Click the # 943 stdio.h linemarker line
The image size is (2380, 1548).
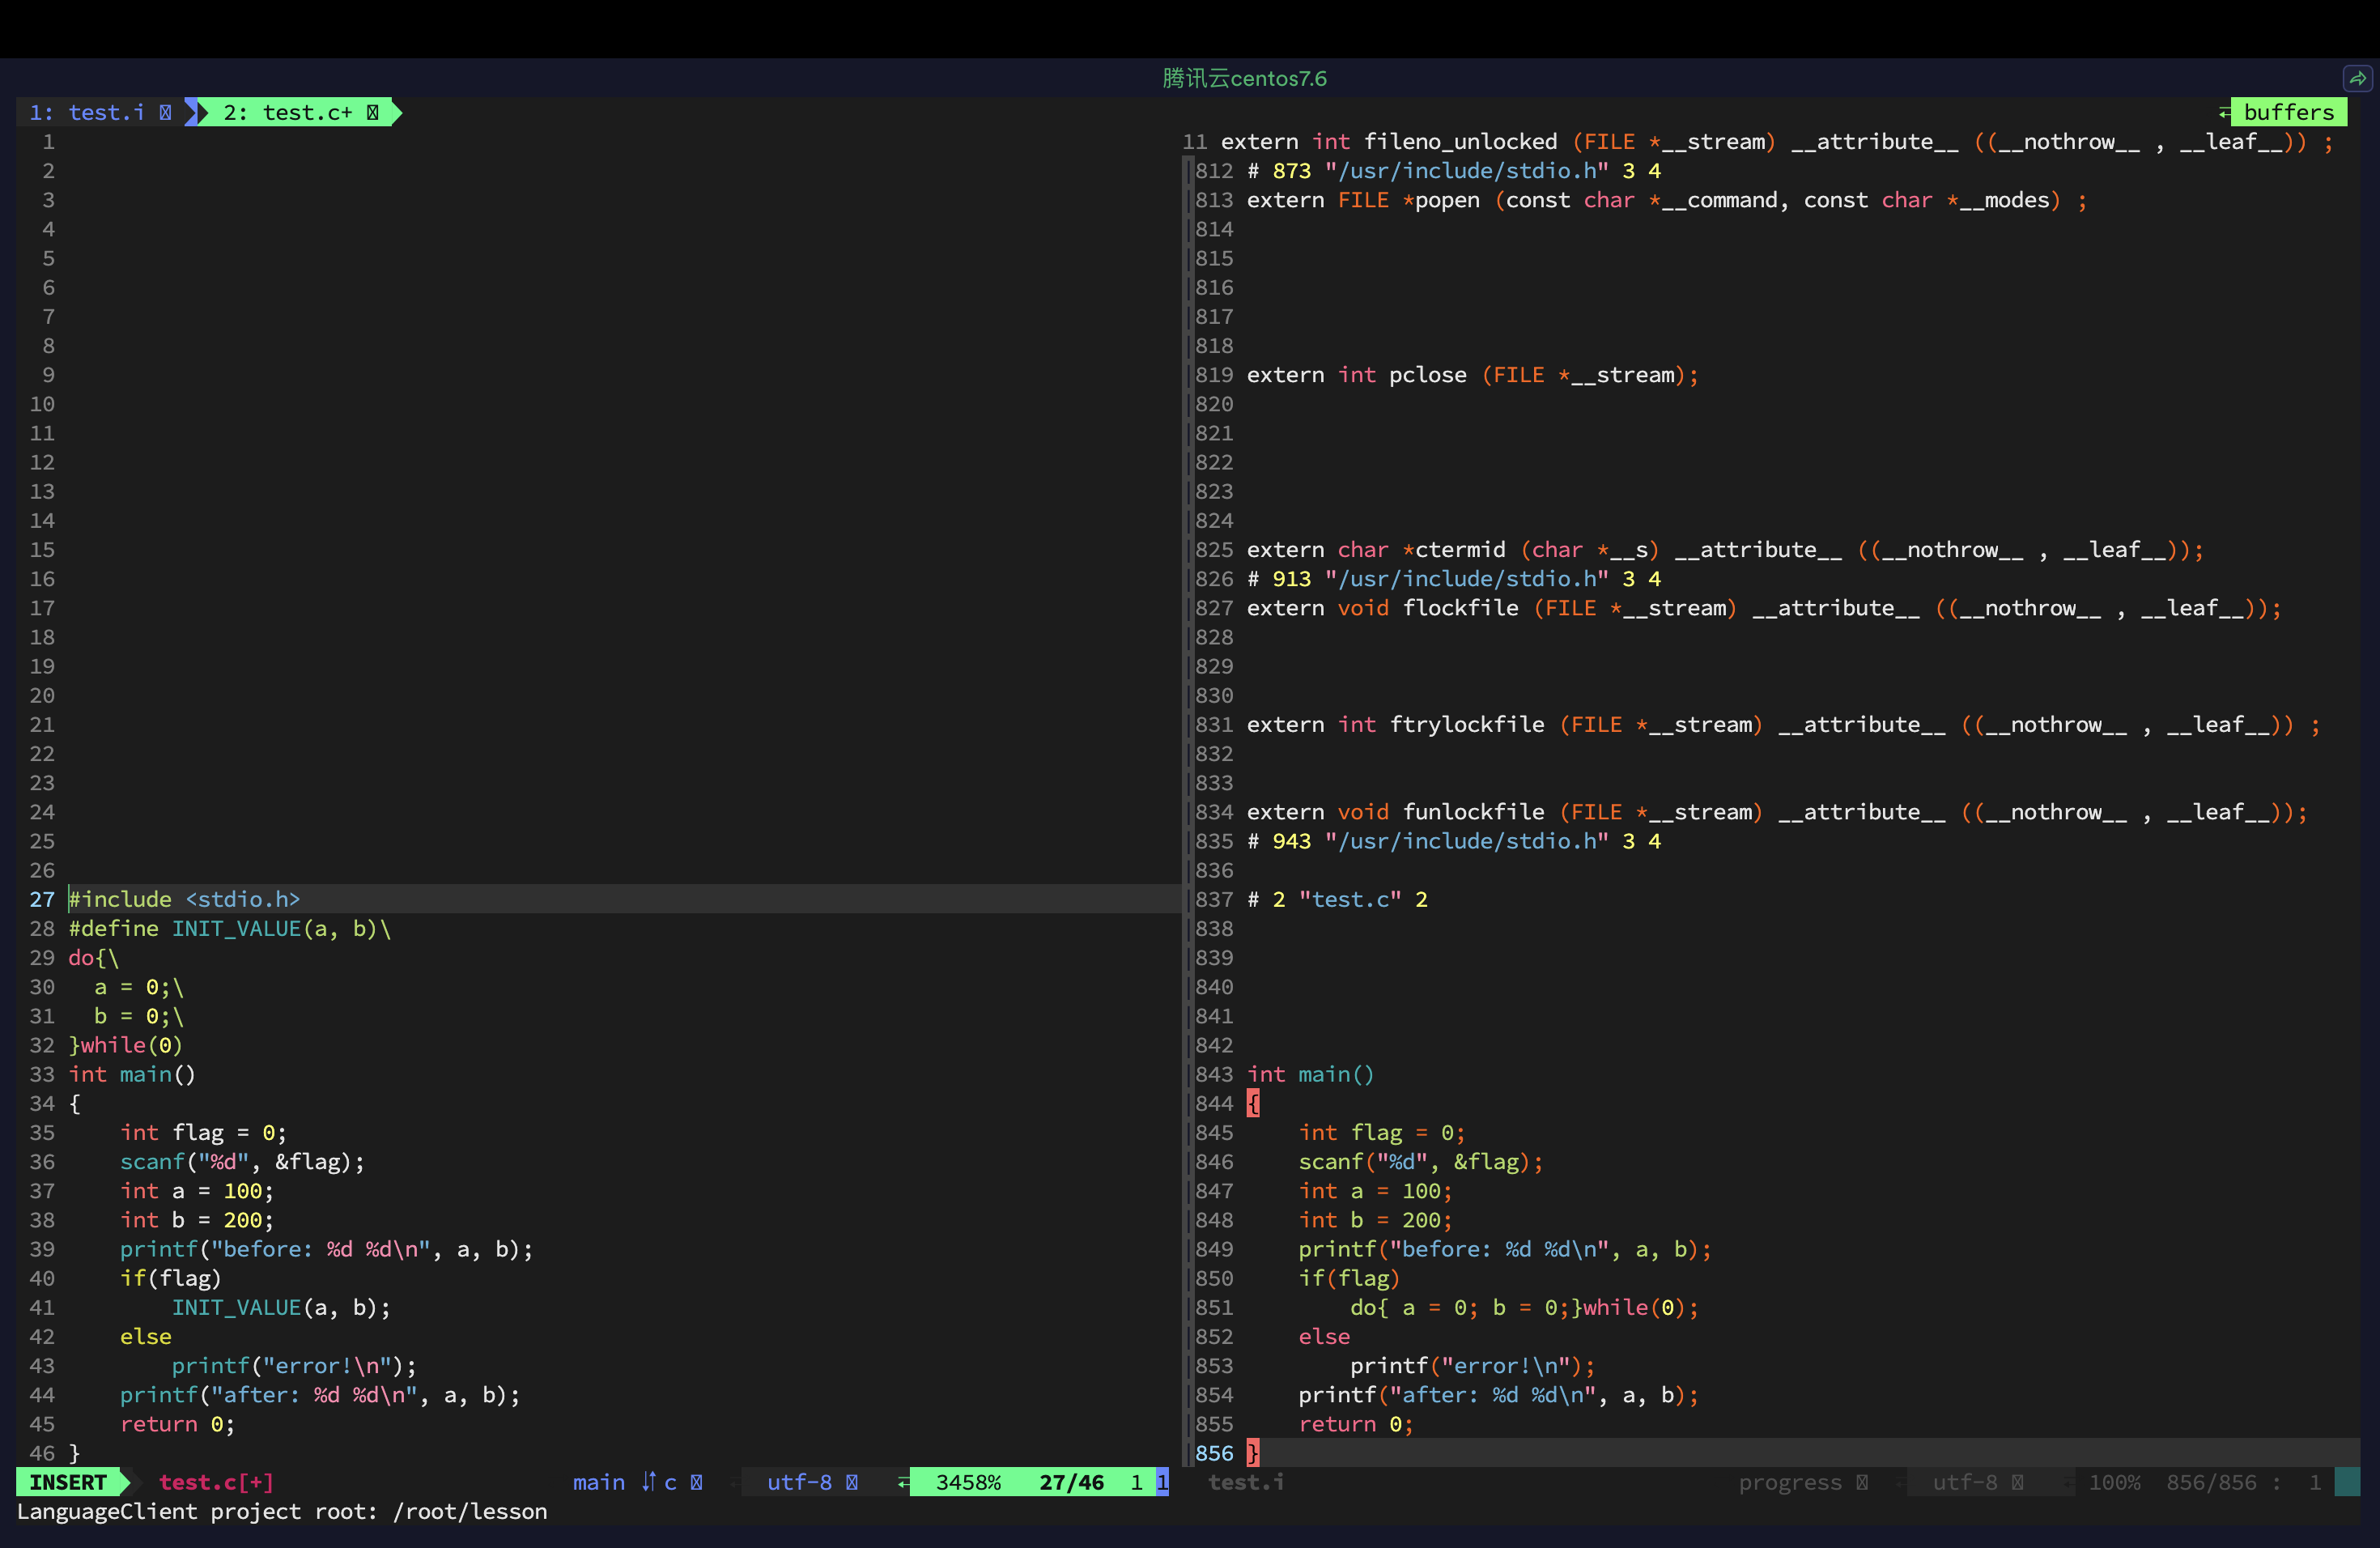tap(1454, 841)
